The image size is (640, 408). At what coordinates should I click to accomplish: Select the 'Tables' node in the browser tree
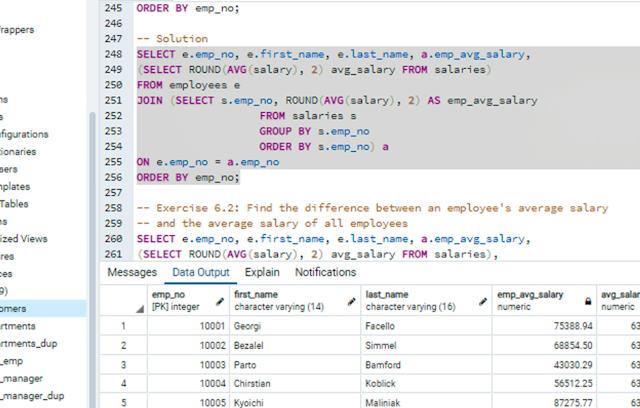click(x=14, y=204)
